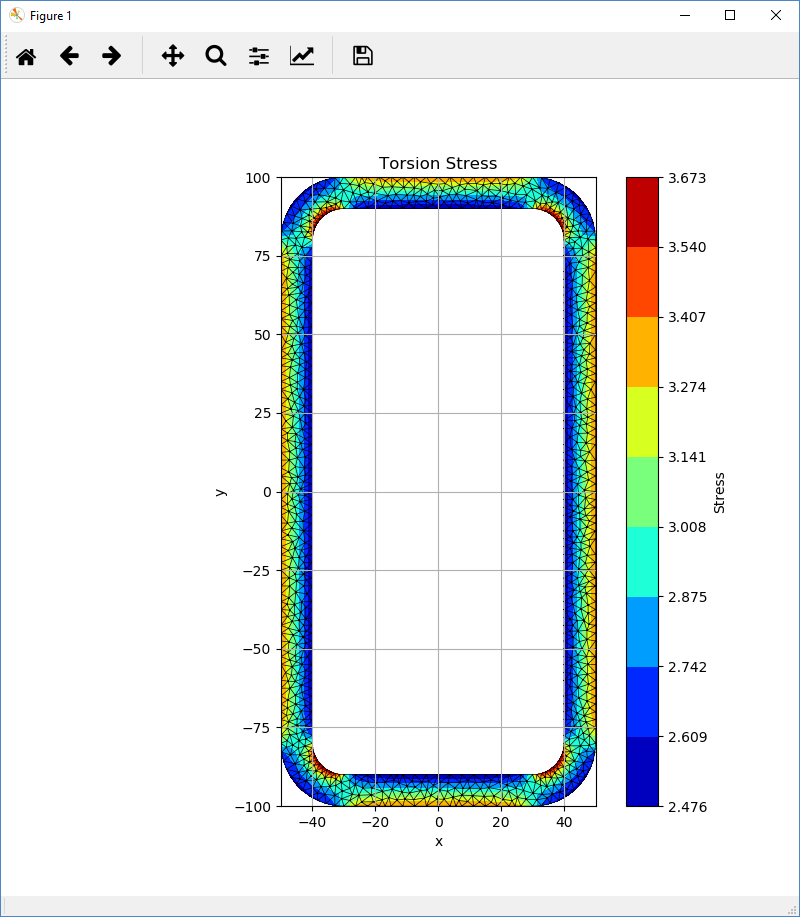Click the dark red colorbar segment
Screen dimensions: 800x917
(642, 212)
